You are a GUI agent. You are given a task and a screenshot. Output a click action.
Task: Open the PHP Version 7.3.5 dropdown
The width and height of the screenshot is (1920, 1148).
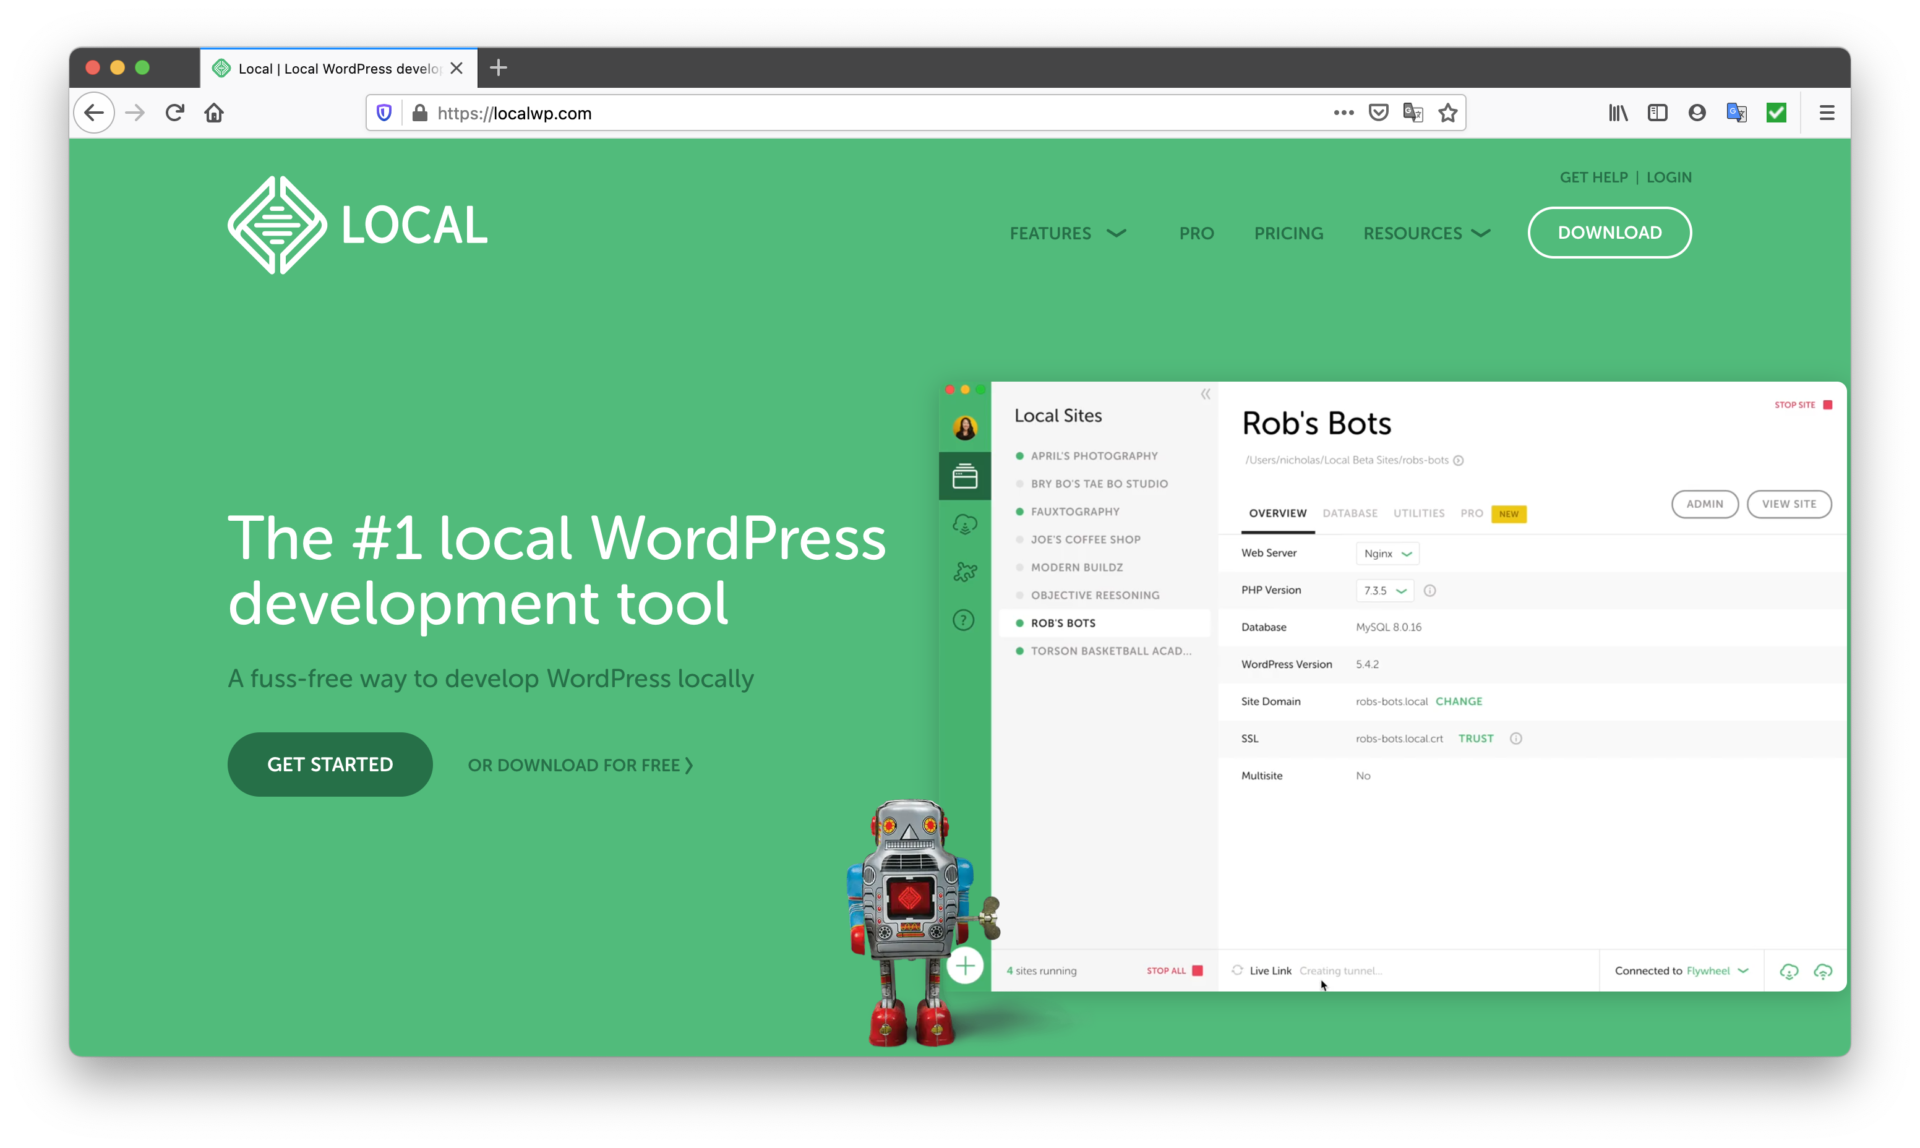pyautogui.click(x=1385, y=591)
